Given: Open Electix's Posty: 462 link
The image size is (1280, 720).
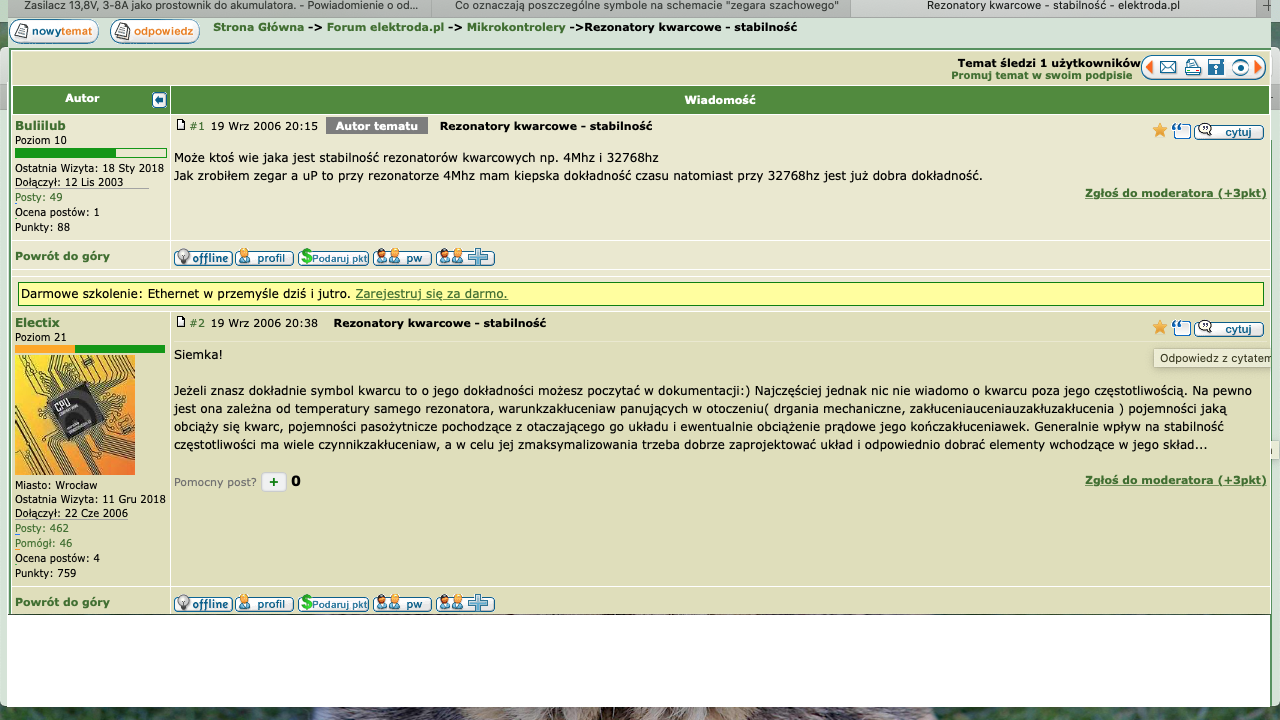Looking at the screenshot, I should tap(42, 528).
